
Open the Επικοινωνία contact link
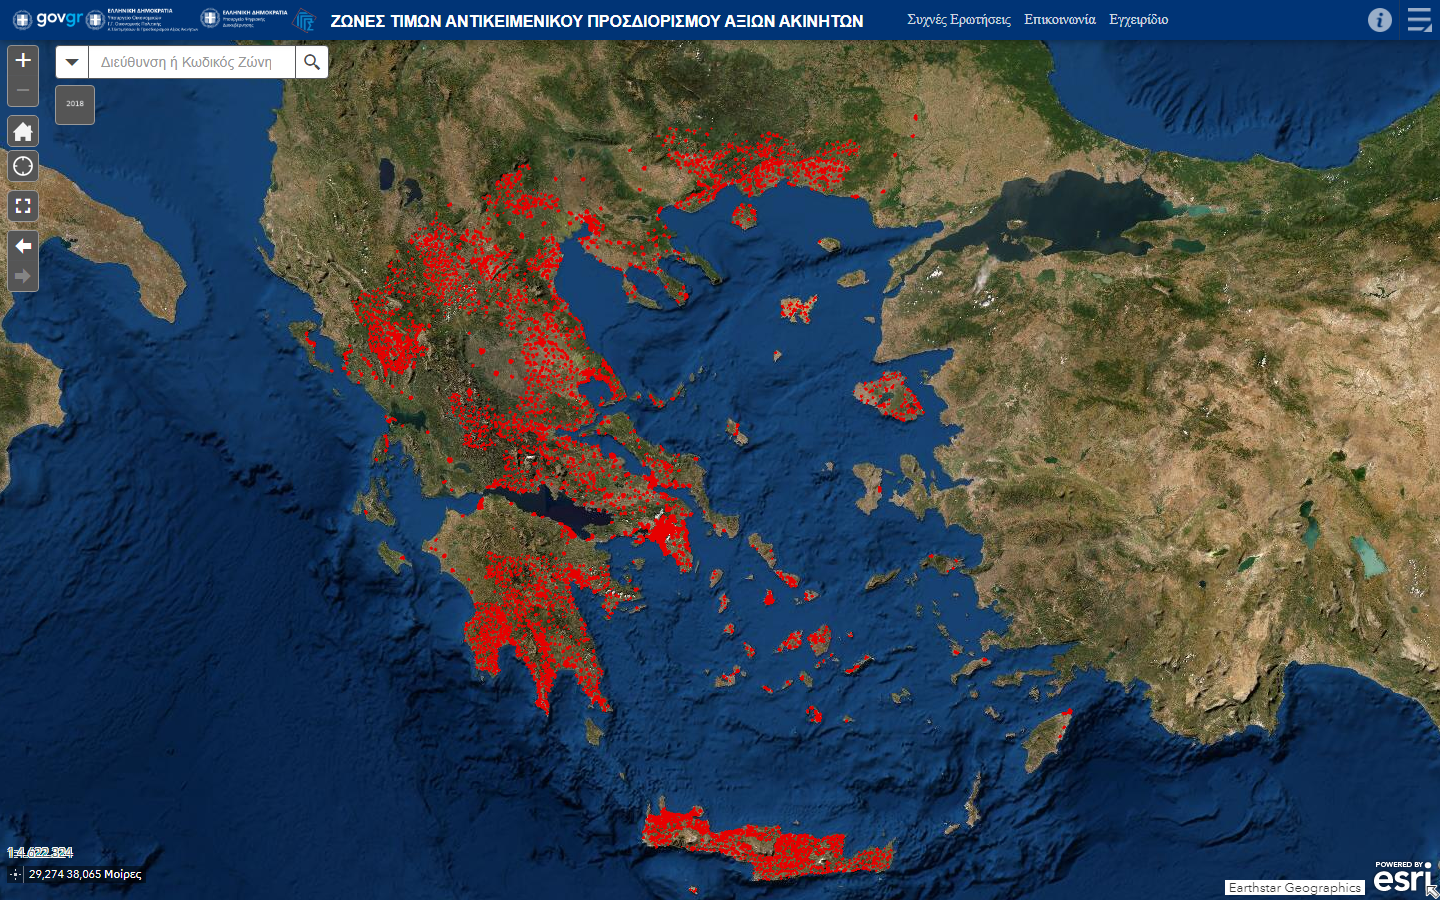pyautogui.click(x=1059, y=20)
